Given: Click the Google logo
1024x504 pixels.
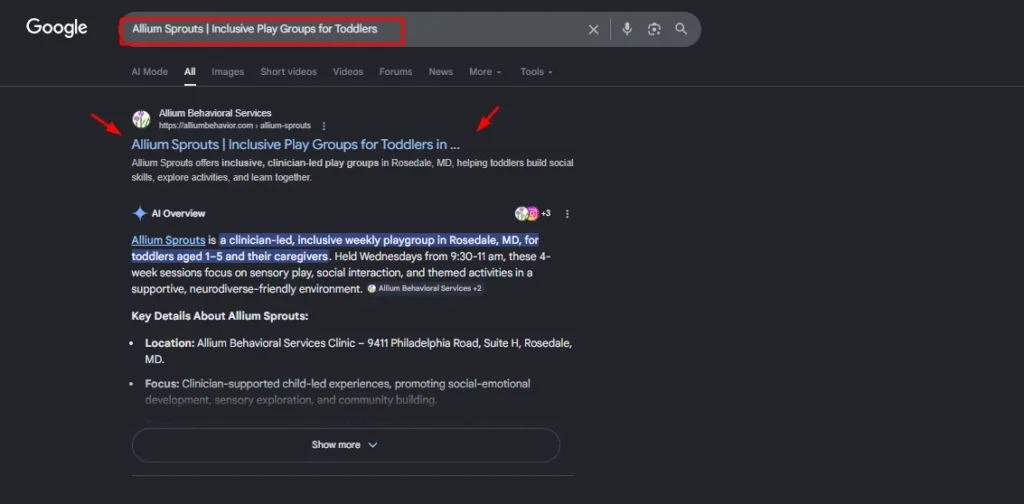Looking at the screenshot, I should pyautogui.click(x=57, y=28).
